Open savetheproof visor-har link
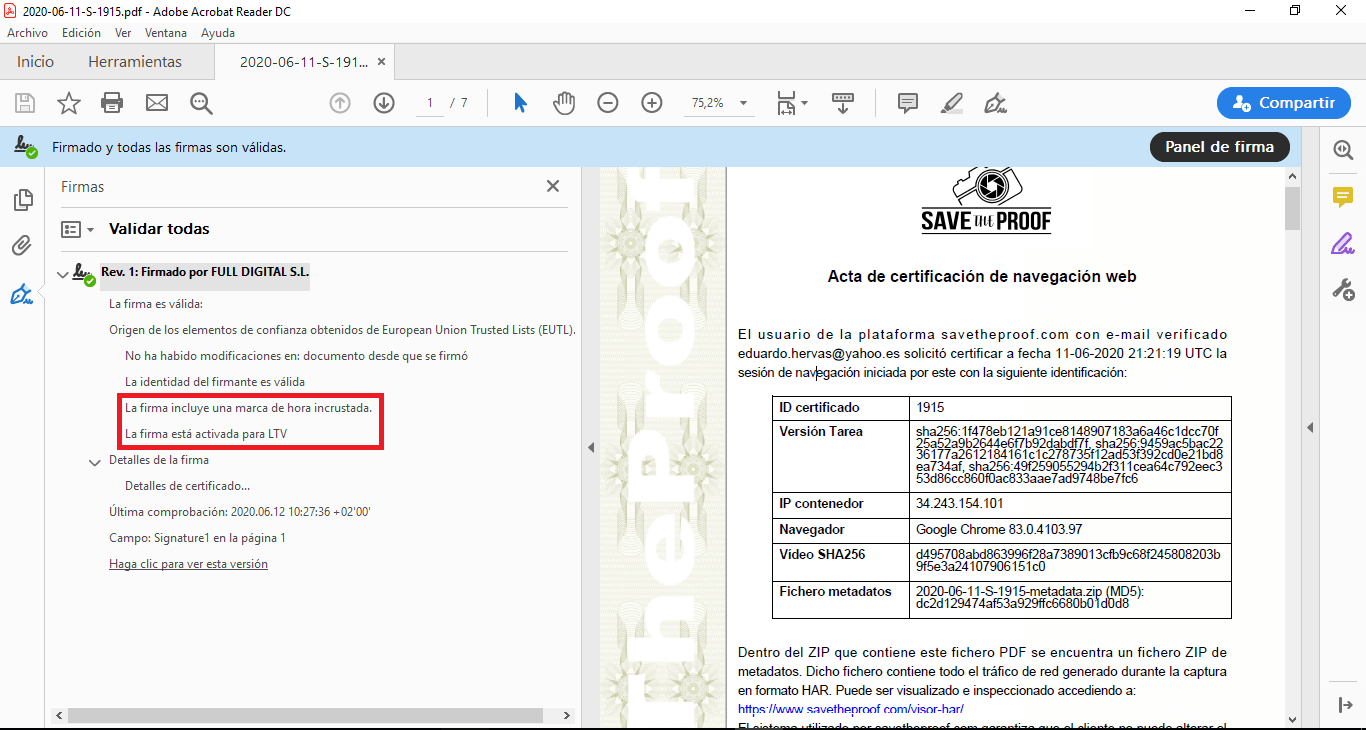This screenshot has width=1366, height=730. pyautogui.click(x=851, y=709)
